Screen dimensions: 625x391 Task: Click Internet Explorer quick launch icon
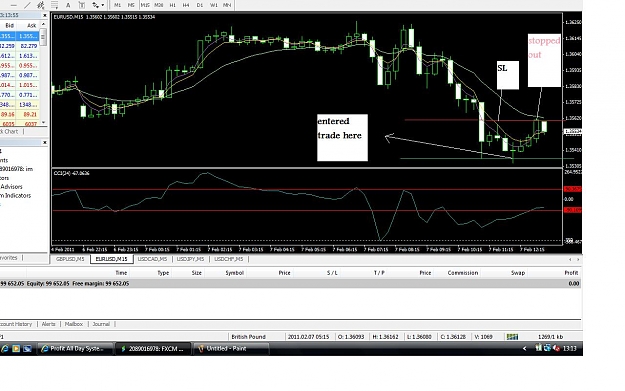[5, 348]
